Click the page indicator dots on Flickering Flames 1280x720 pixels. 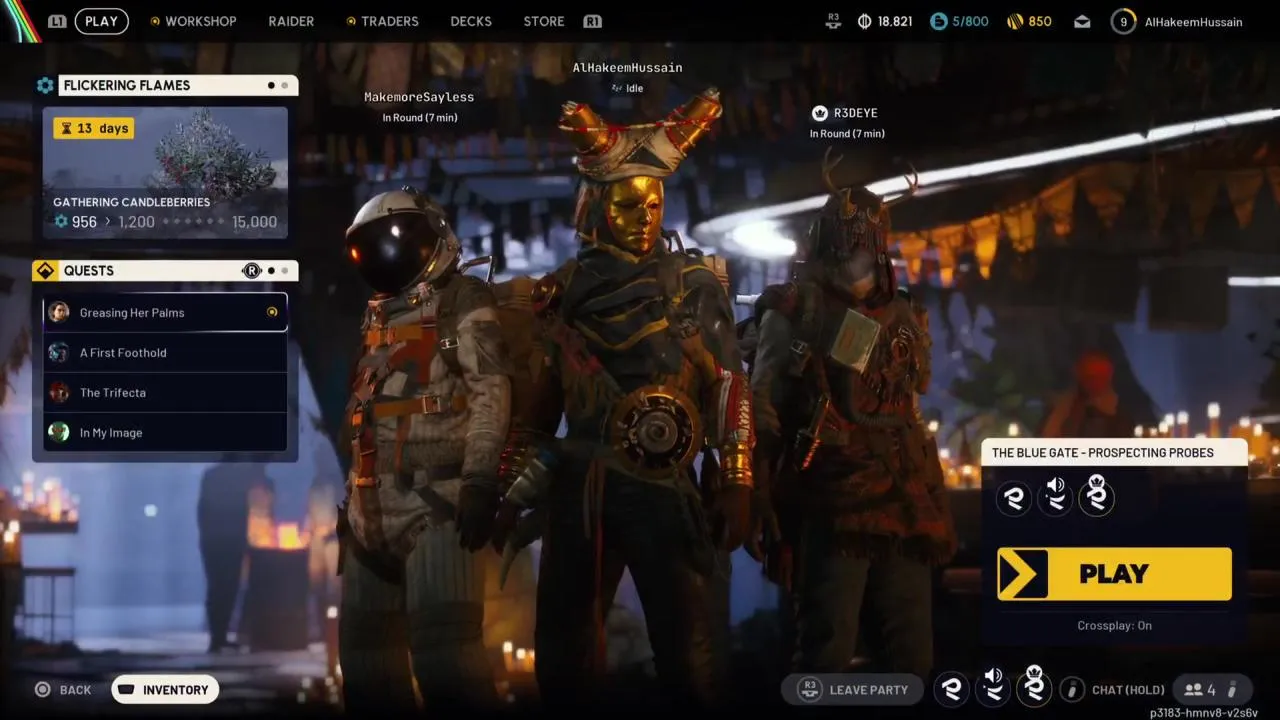point(278,85)
